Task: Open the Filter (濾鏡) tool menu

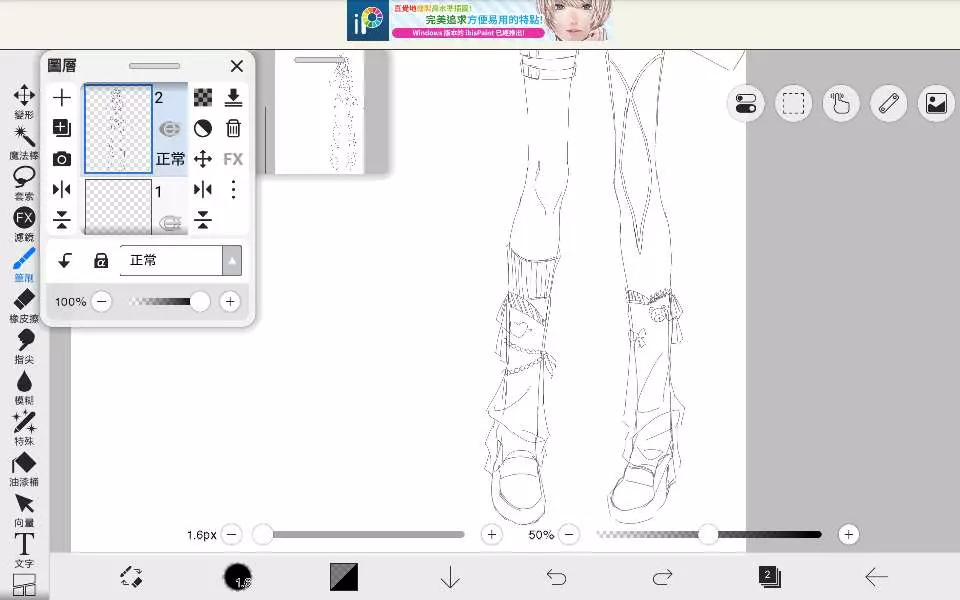Action: pyautogui.click(x=24, y=223)
